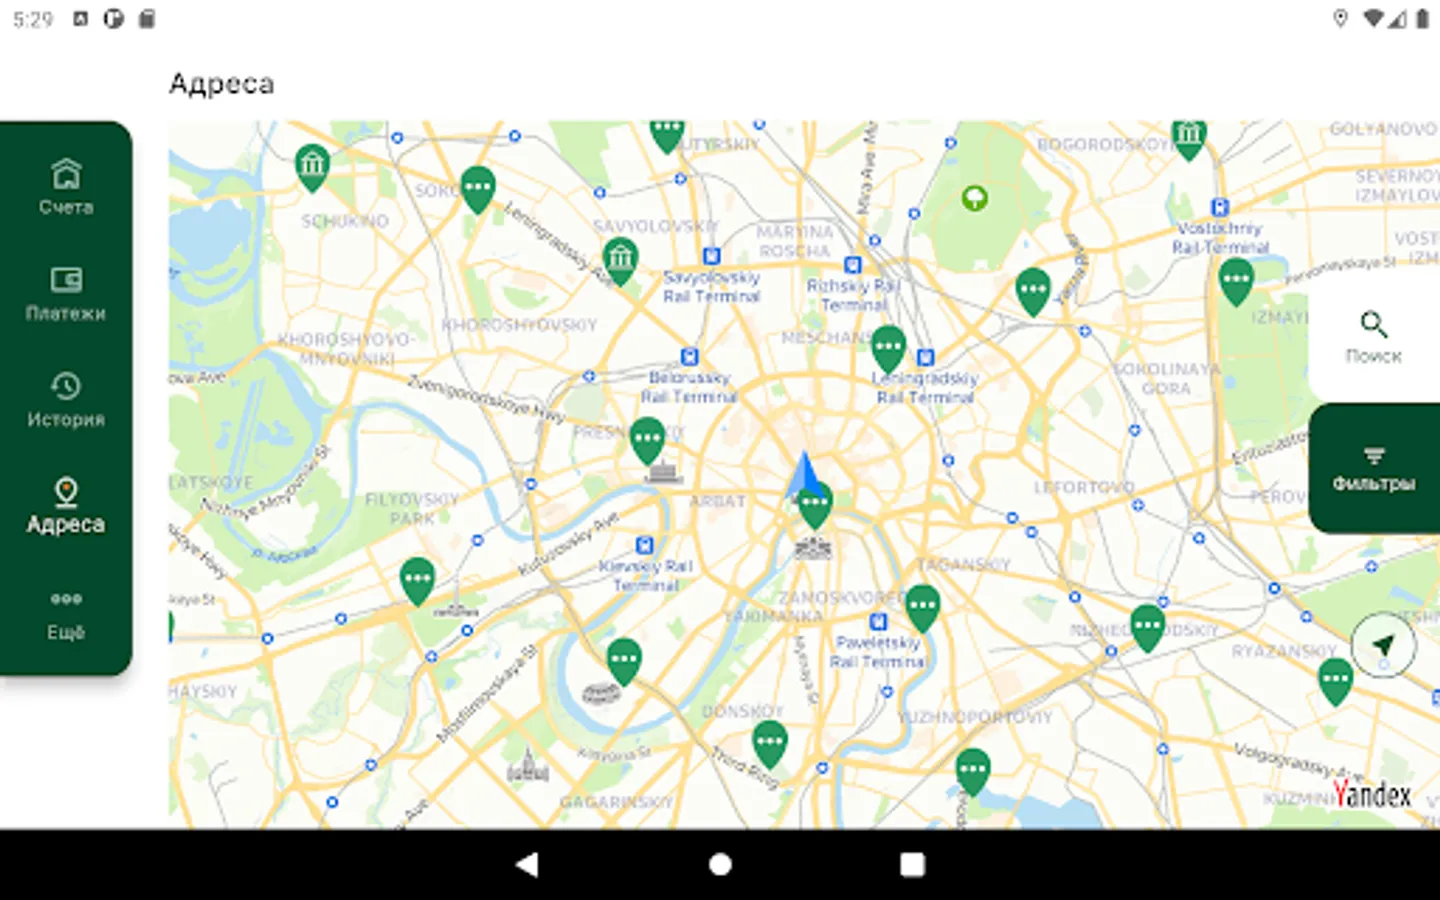This screenshot has height=900, width=1440.
Task: Tap the Belorussky Rail Terminal station icon
Action: point(689,357)
